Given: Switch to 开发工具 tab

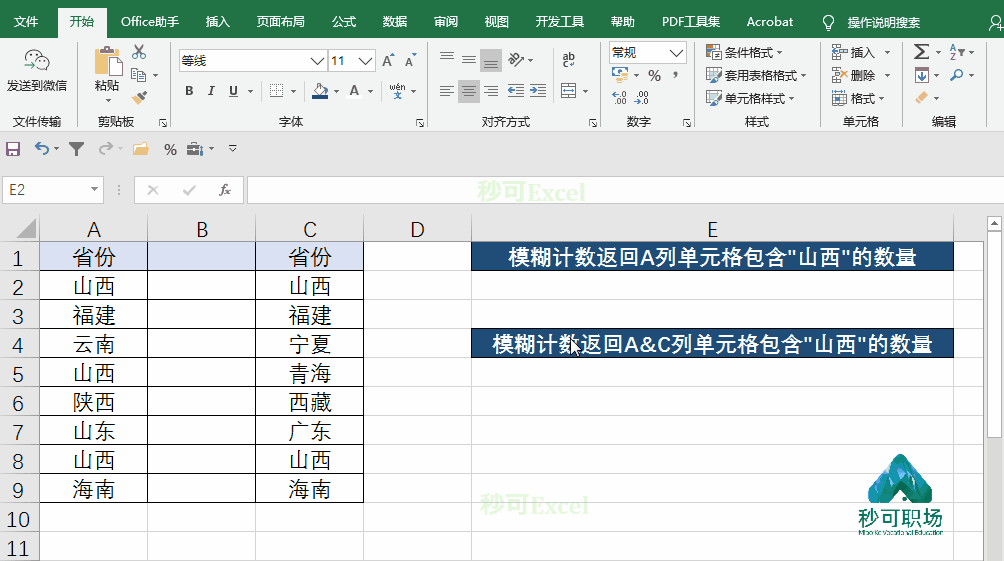Looking at the screenshot, I should [x=559, y=22].
